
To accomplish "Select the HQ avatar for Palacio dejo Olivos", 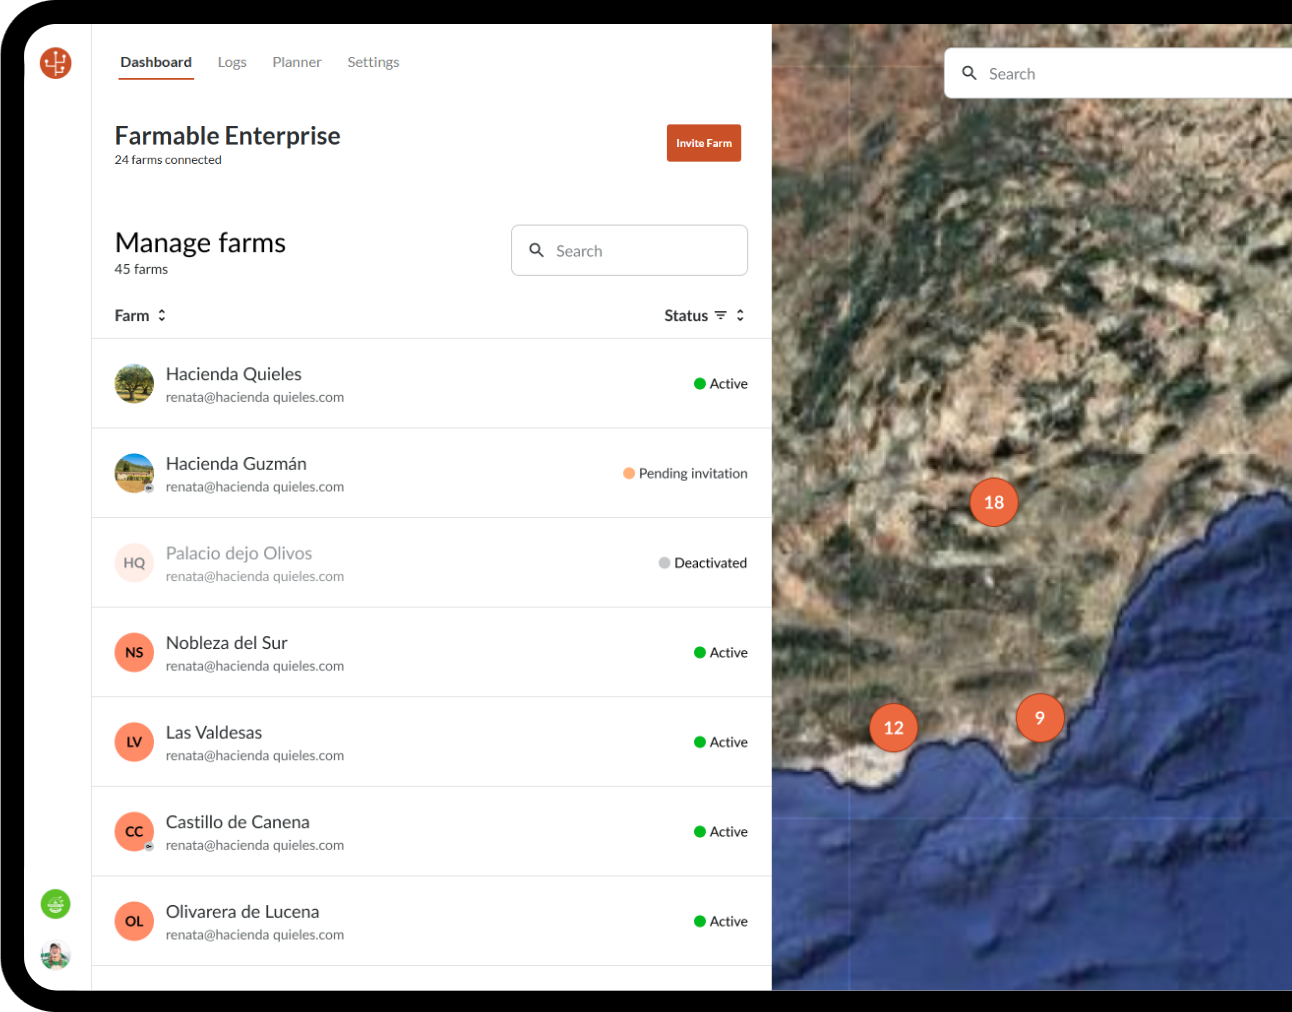I will pyautogui.click(x=134, y=563).
